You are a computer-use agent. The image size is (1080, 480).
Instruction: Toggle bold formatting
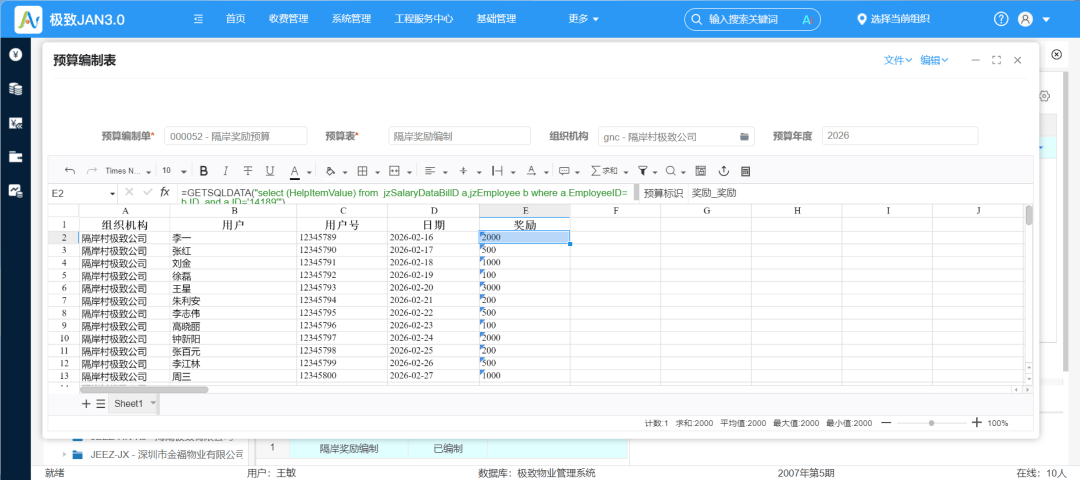point(203,171)
